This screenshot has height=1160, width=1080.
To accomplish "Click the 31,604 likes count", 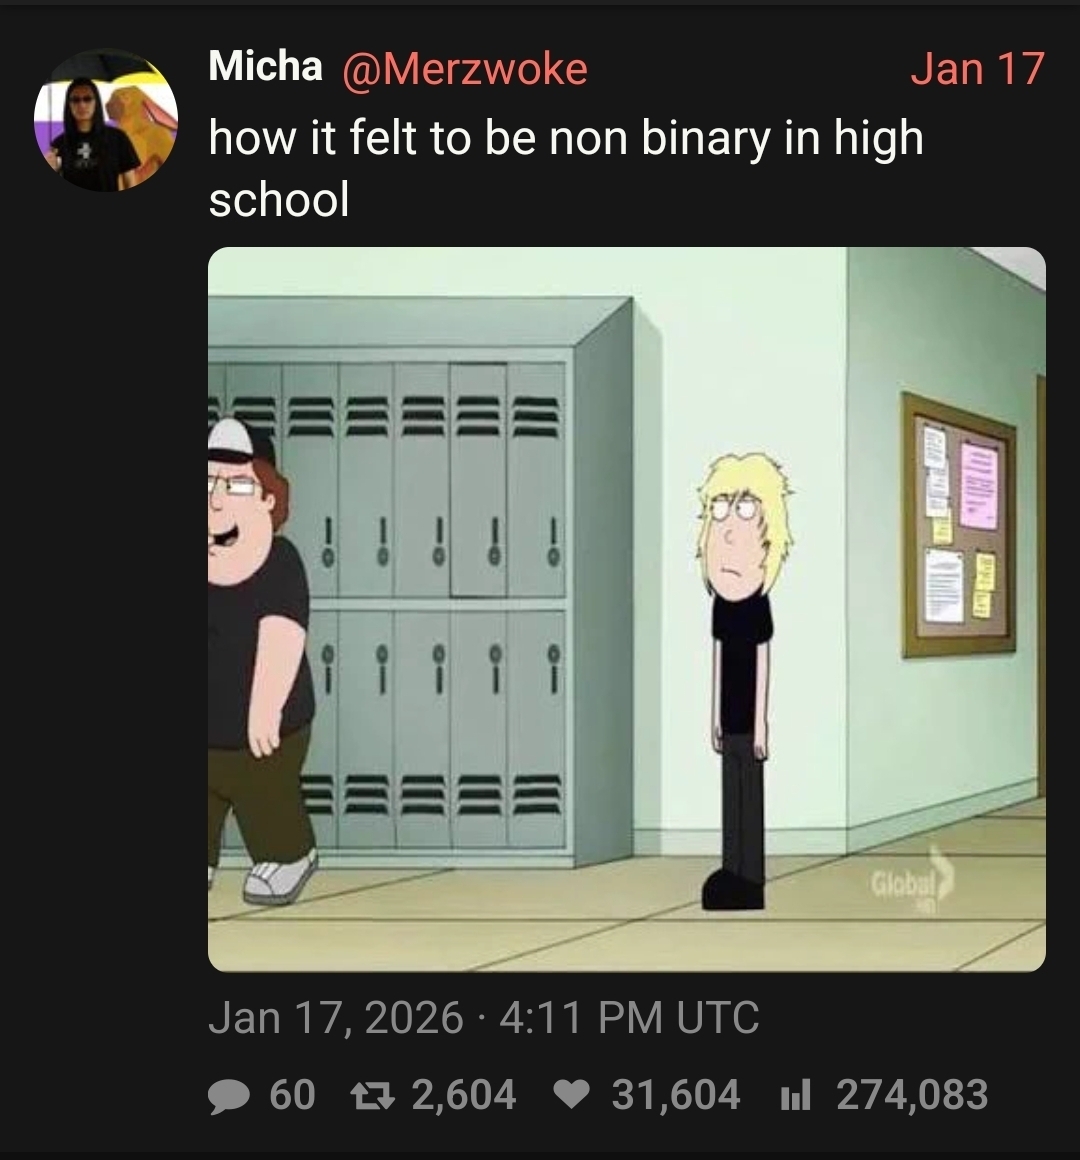I will tap(675, 1095).
